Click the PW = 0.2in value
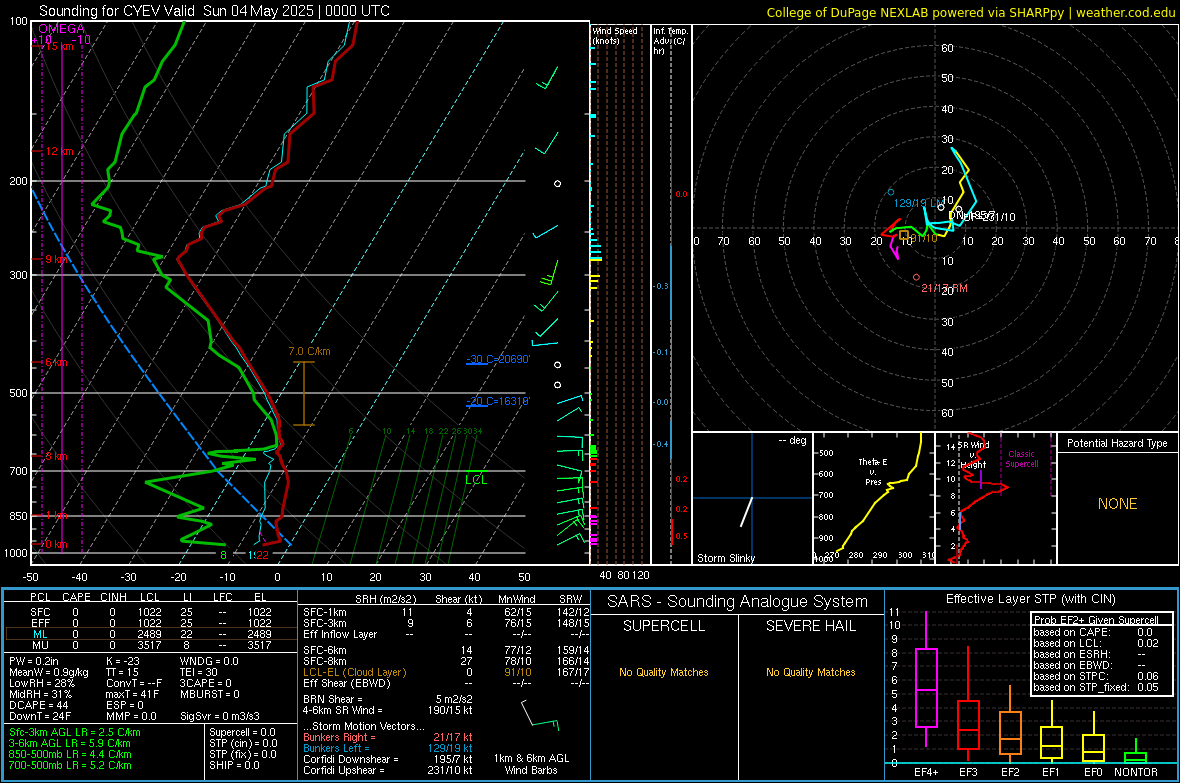The width and height of the screenshot is (1180, 783). (34, 661)
